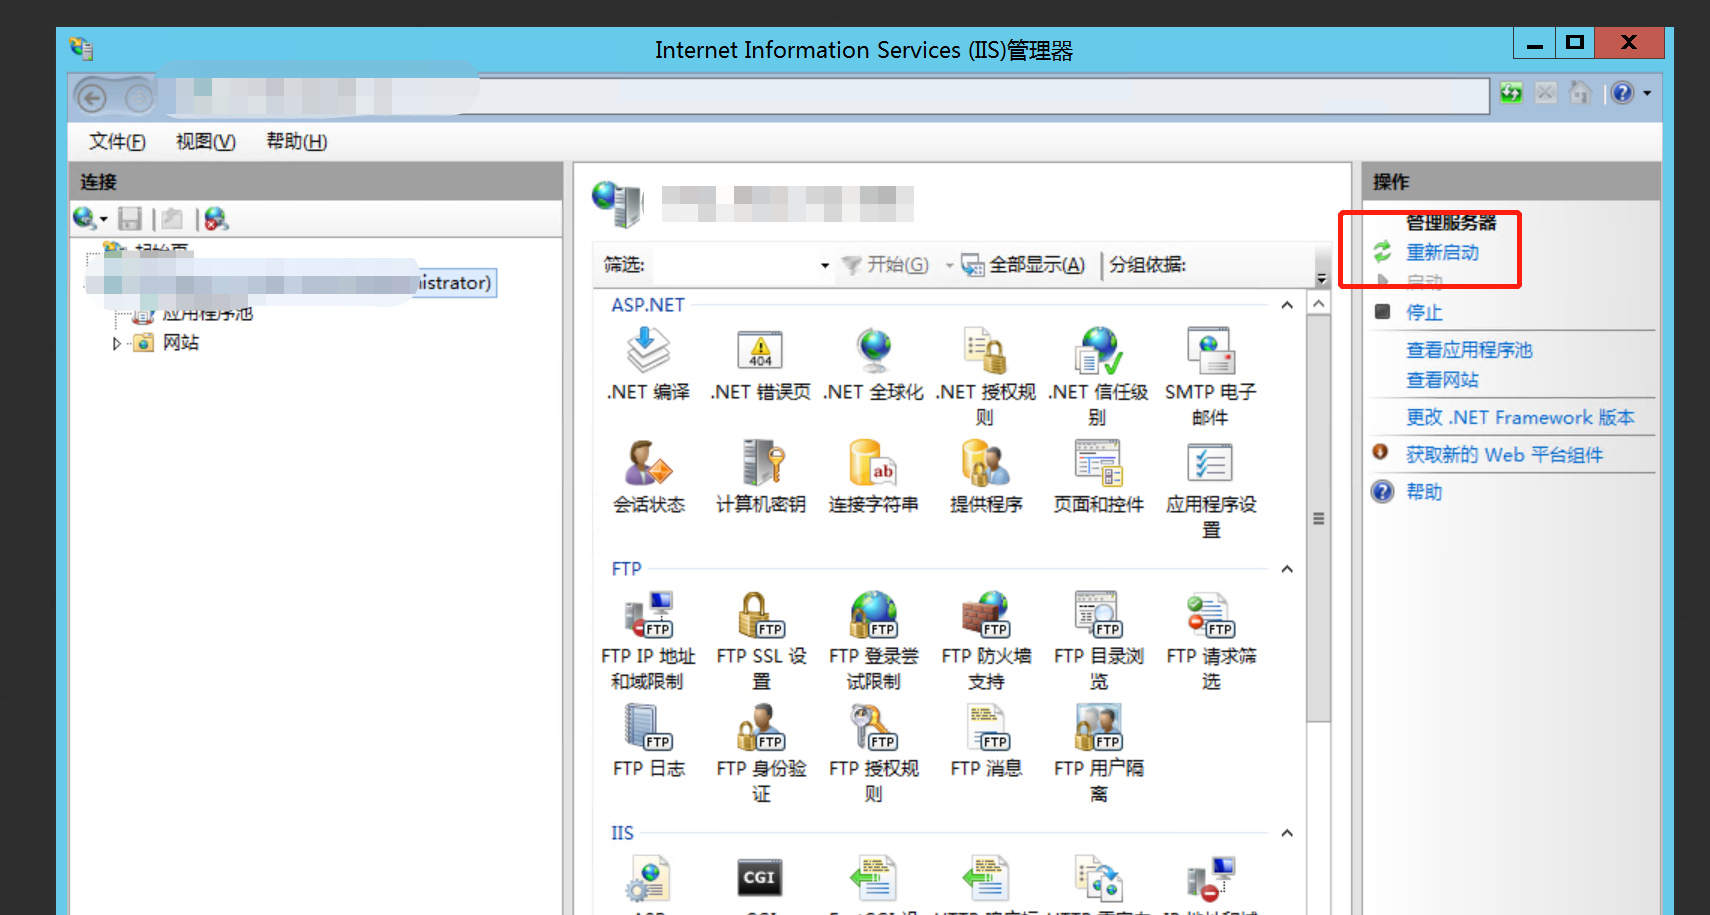Image resolution: width=1710 pixels, height=915 pixels.
Task: Open the 视图(V) menu
Action: 206,142
